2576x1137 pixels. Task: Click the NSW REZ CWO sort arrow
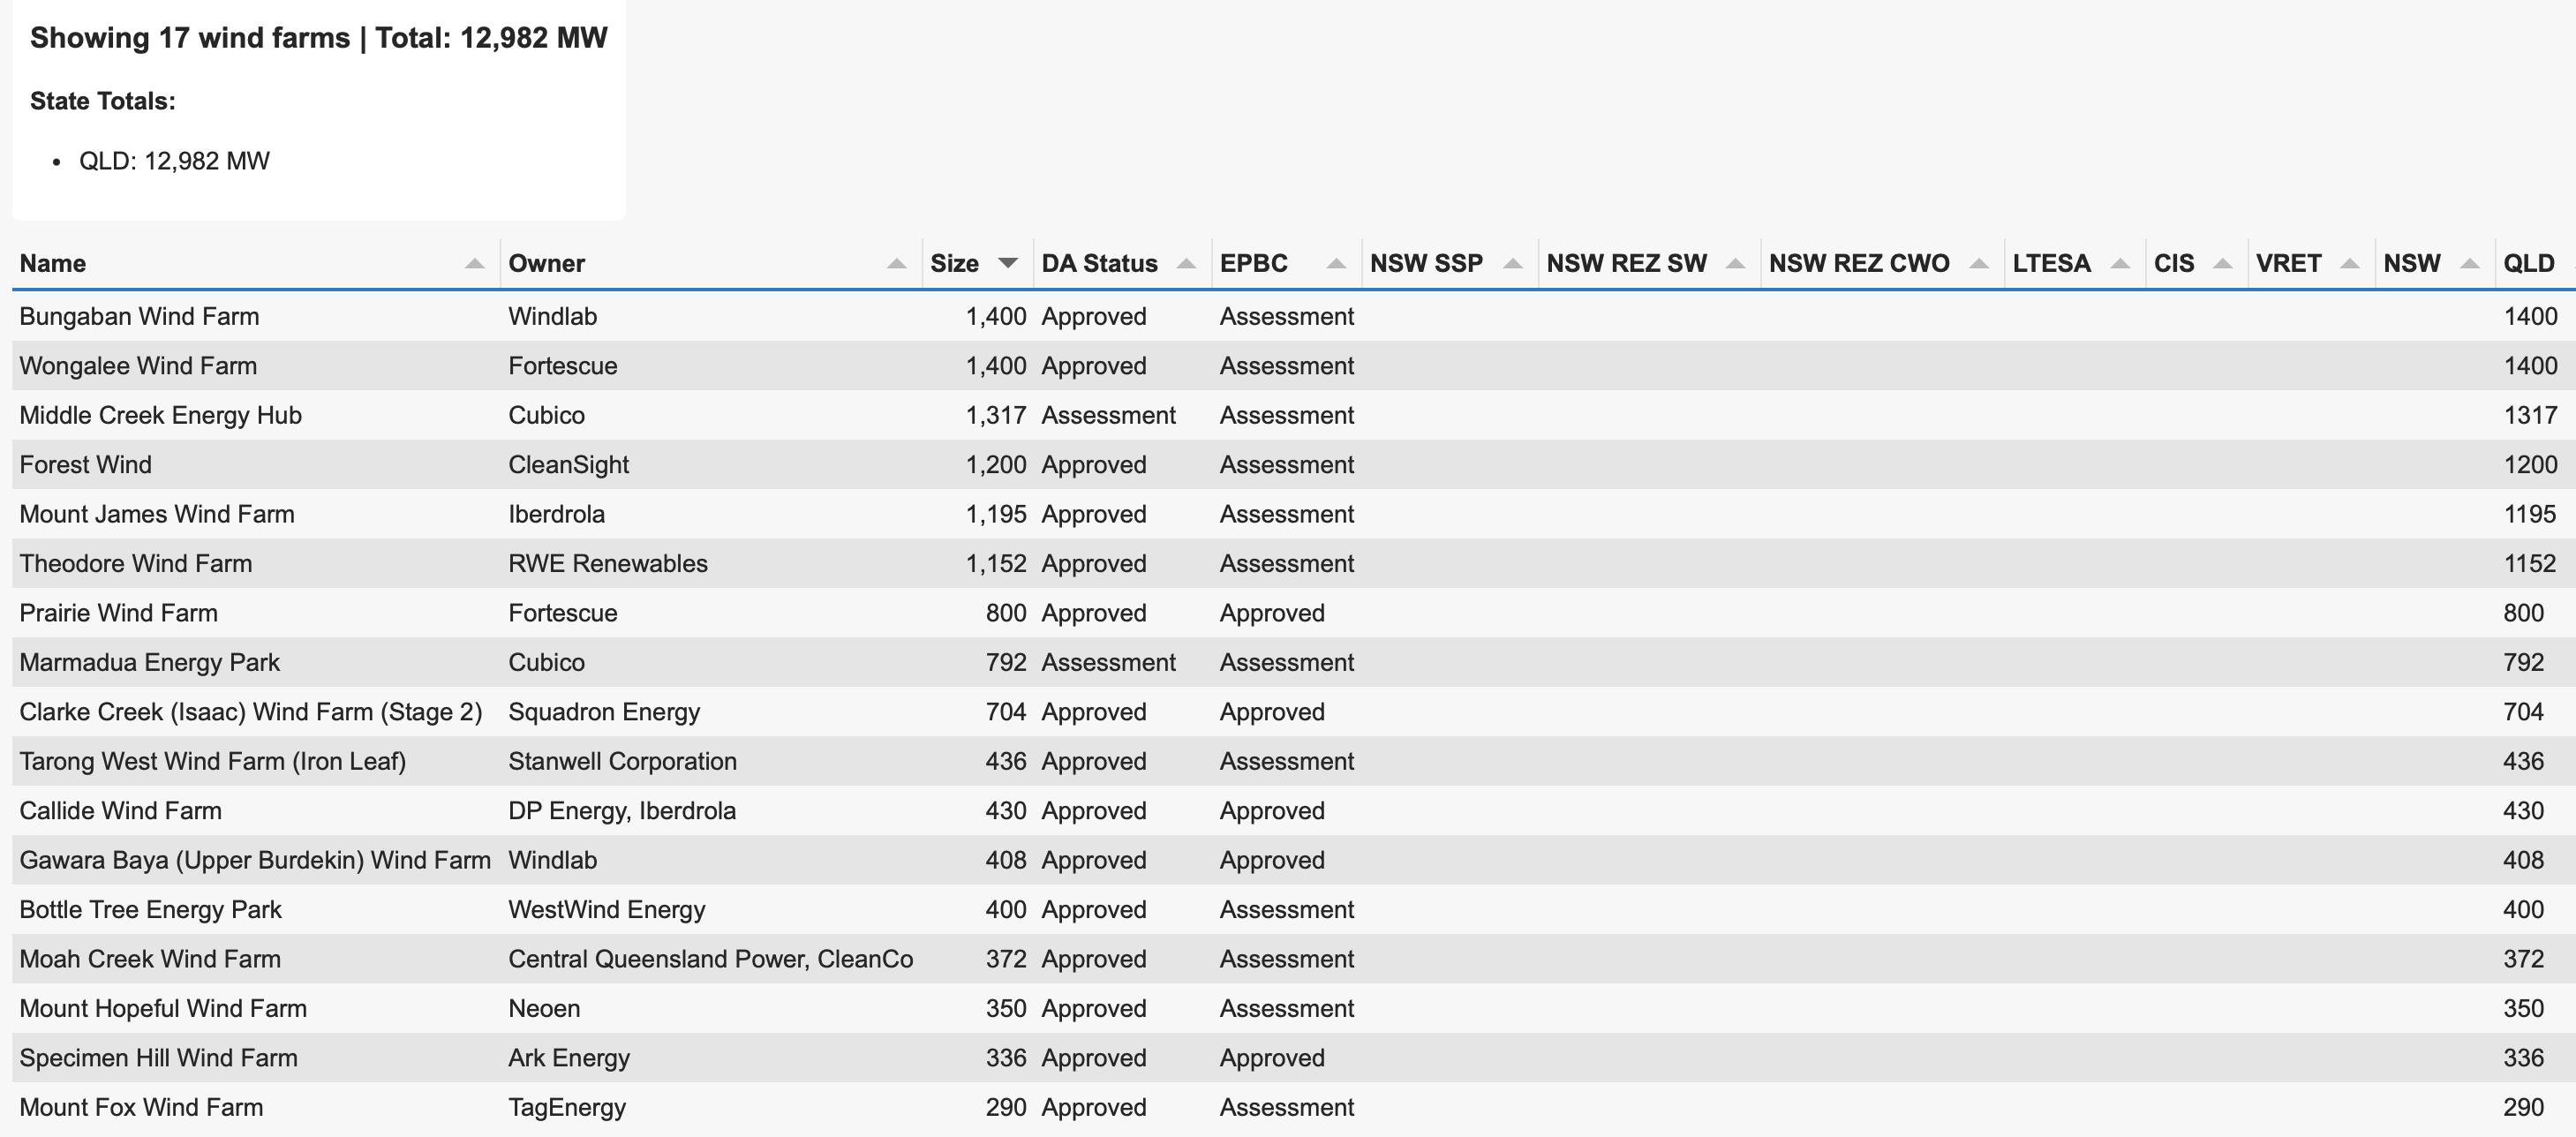[x=1978, y=264]
